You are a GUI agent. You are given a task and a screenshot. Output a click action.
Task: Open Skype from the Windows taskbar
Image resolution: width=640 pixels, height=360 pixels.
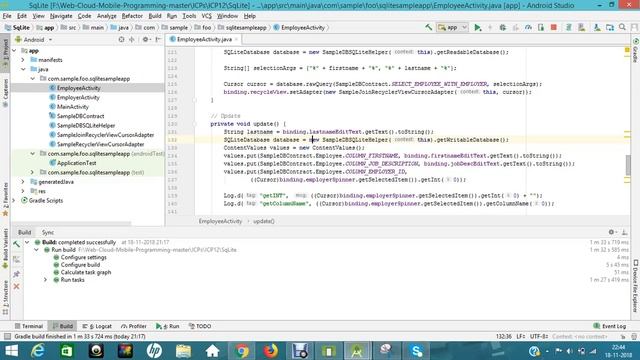416,351
